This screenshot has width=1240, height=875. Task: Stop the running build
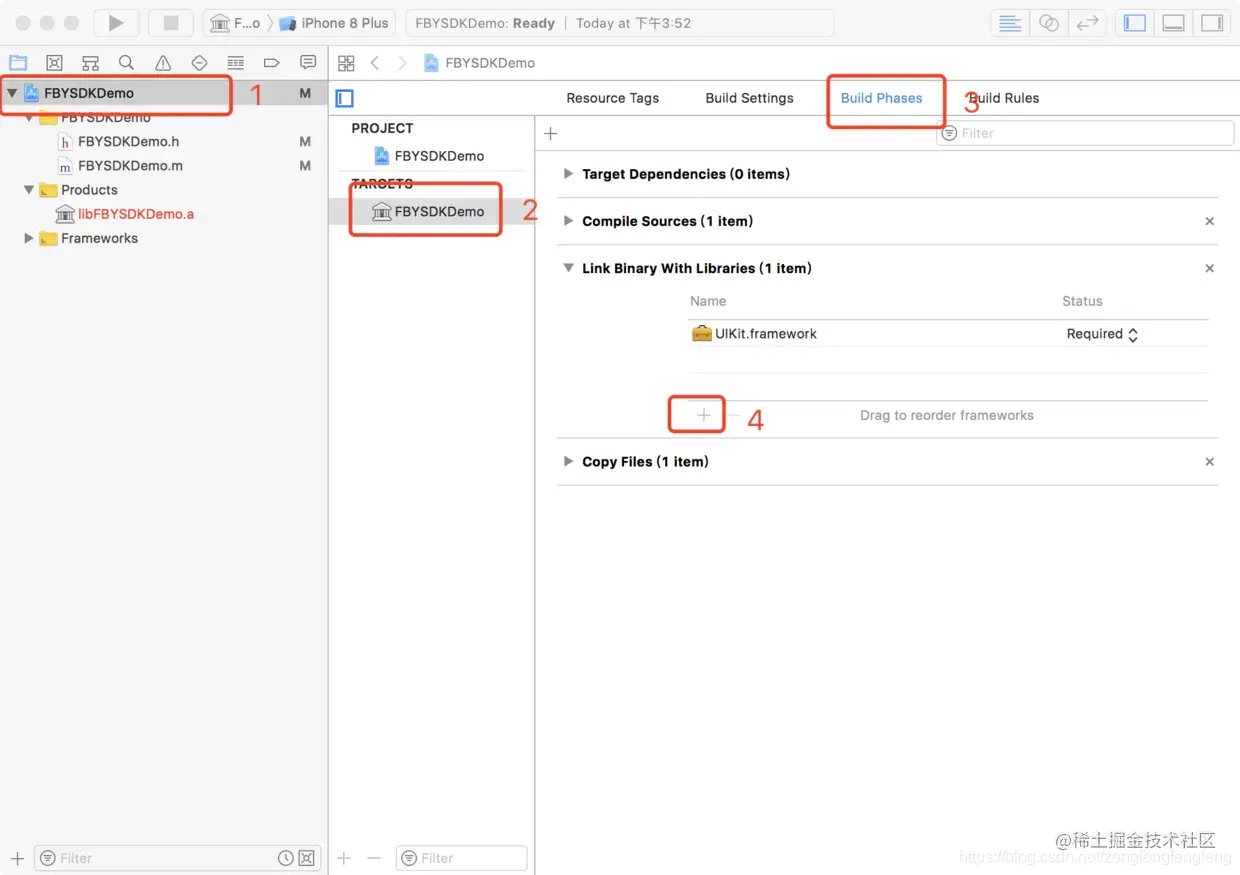[170, 23]
